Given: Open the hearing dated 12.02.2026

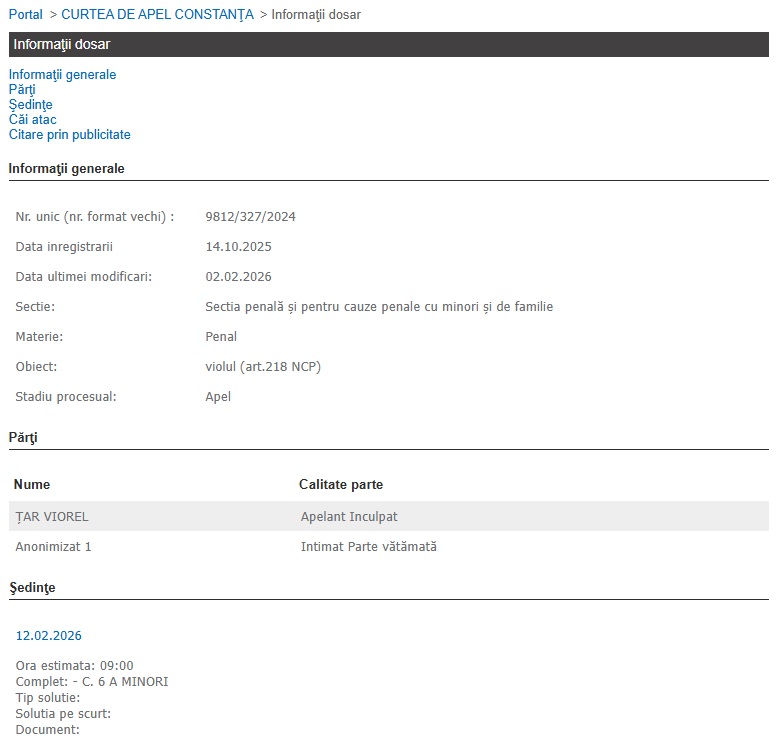Looking at the screenshot, I should point(48,636).
